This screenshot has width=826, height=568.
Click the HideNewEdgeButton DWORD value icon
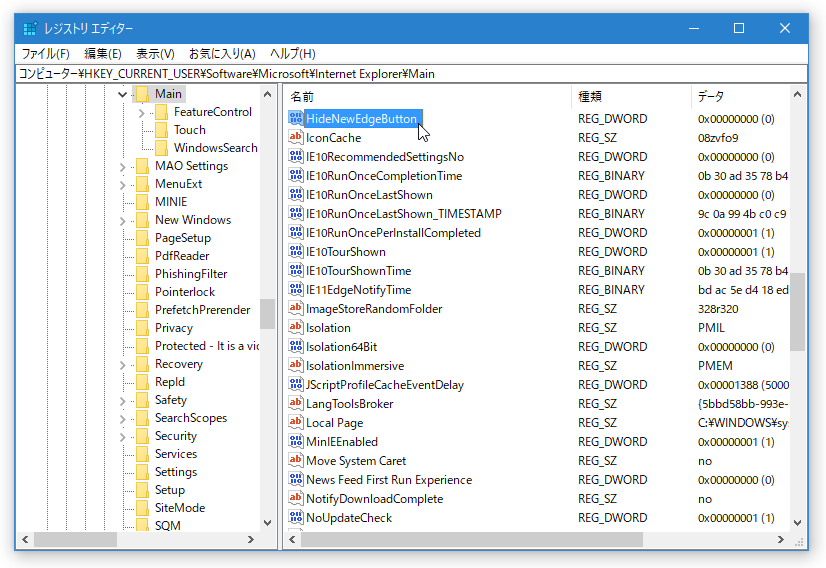pos(296,118)
